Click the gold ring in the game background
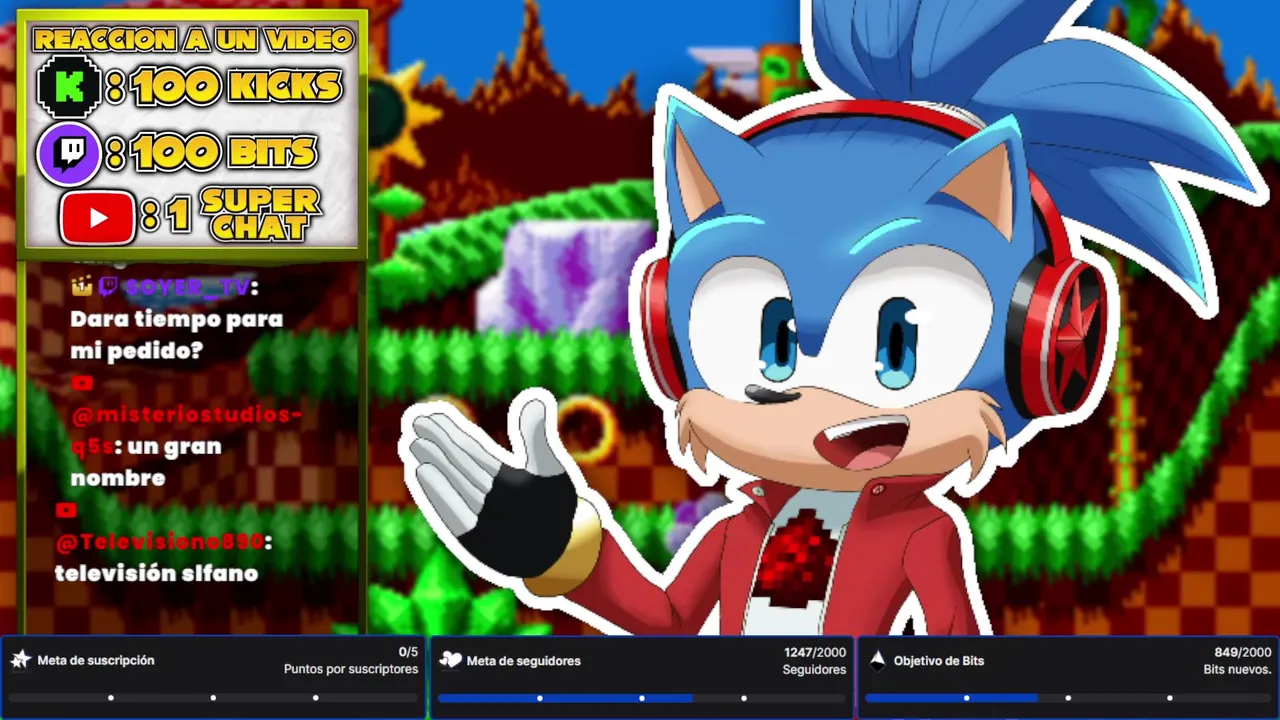Screen dimensions: 1280x720 tap(588, 428)
